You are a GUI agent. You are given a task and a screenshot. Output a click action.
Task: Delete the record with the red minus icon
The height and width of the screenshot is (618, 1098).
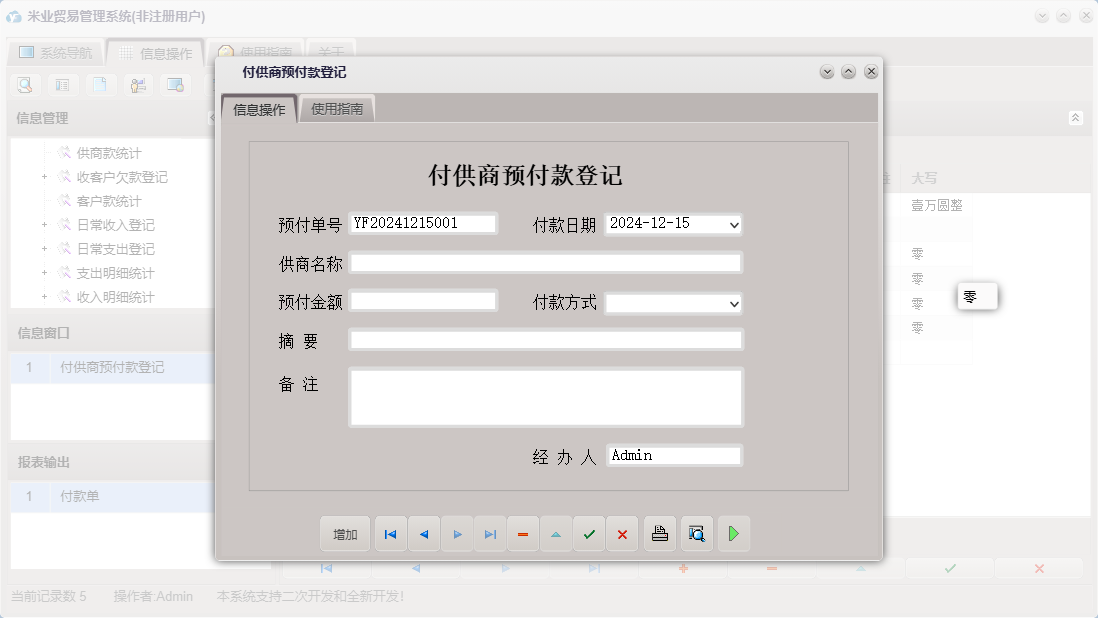pos(523,533)
